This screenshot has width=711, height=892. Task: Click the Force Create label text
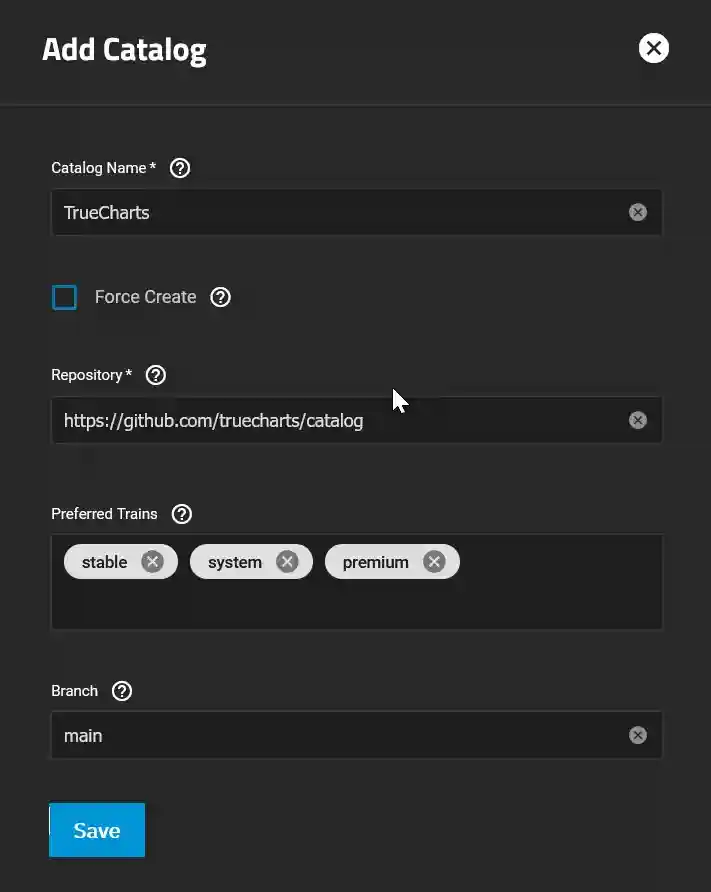click(x=145, y=297)
